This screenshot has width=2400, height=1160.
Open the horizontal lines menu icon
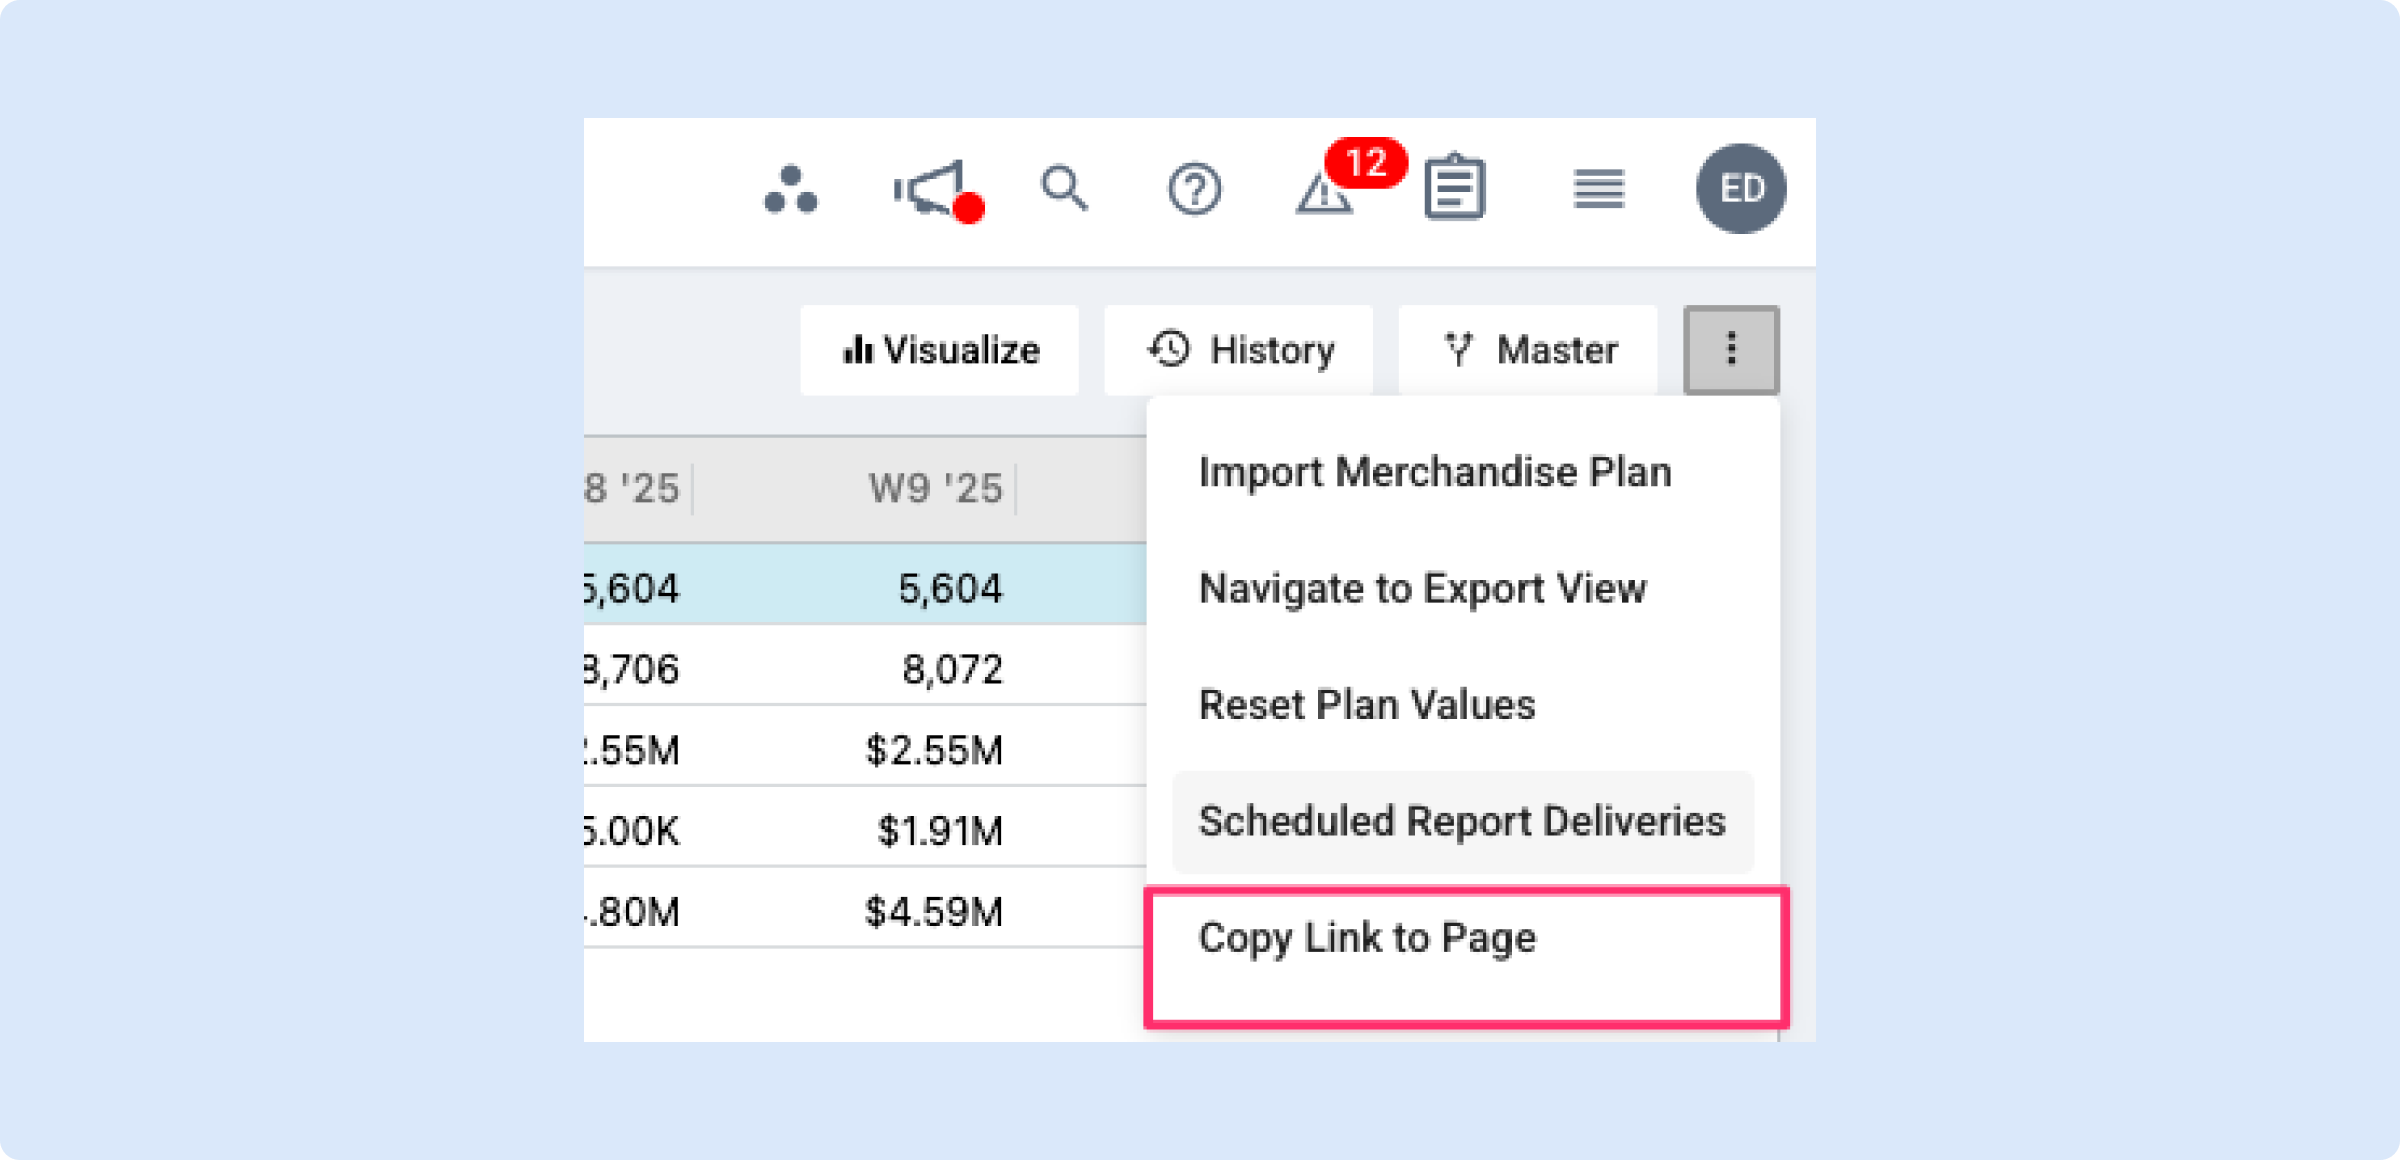coord(1598,188)
